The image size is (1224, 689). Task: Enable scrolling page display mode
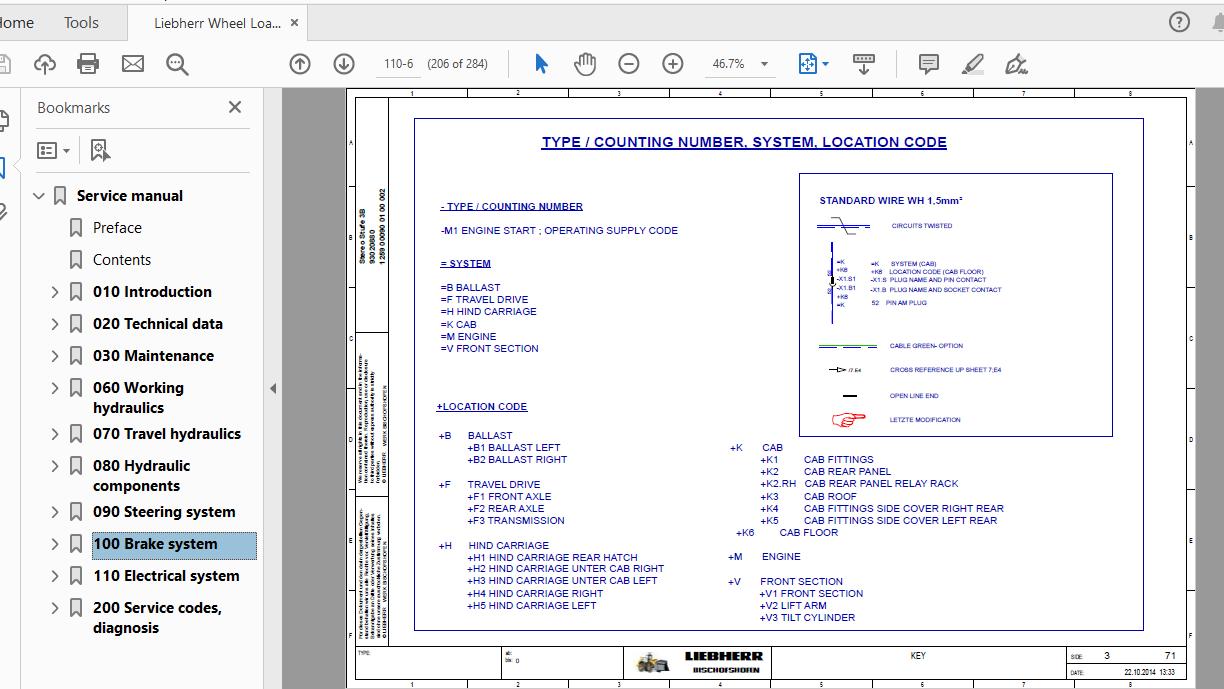click(863, 63)
